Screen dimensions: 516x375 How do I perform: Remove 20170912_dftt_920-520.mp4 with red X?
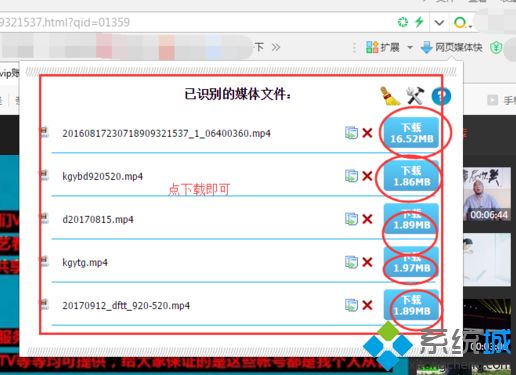[367, 305]
